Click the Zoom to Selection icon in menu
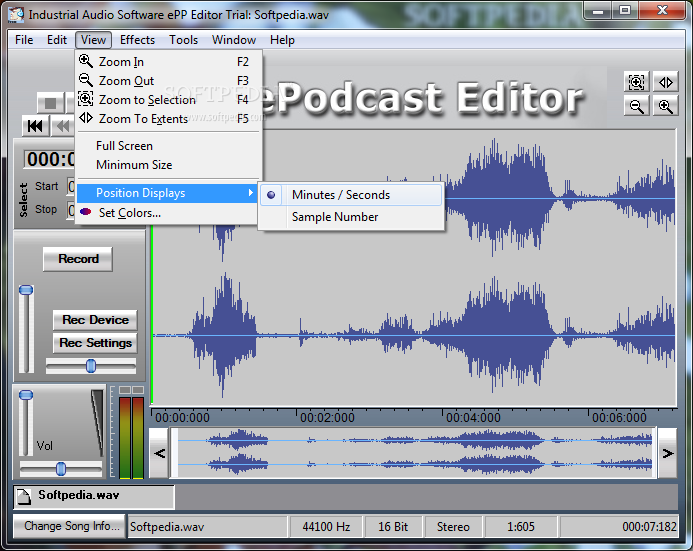Viewport: 693px width, 551px height. (x=85, y=99)
